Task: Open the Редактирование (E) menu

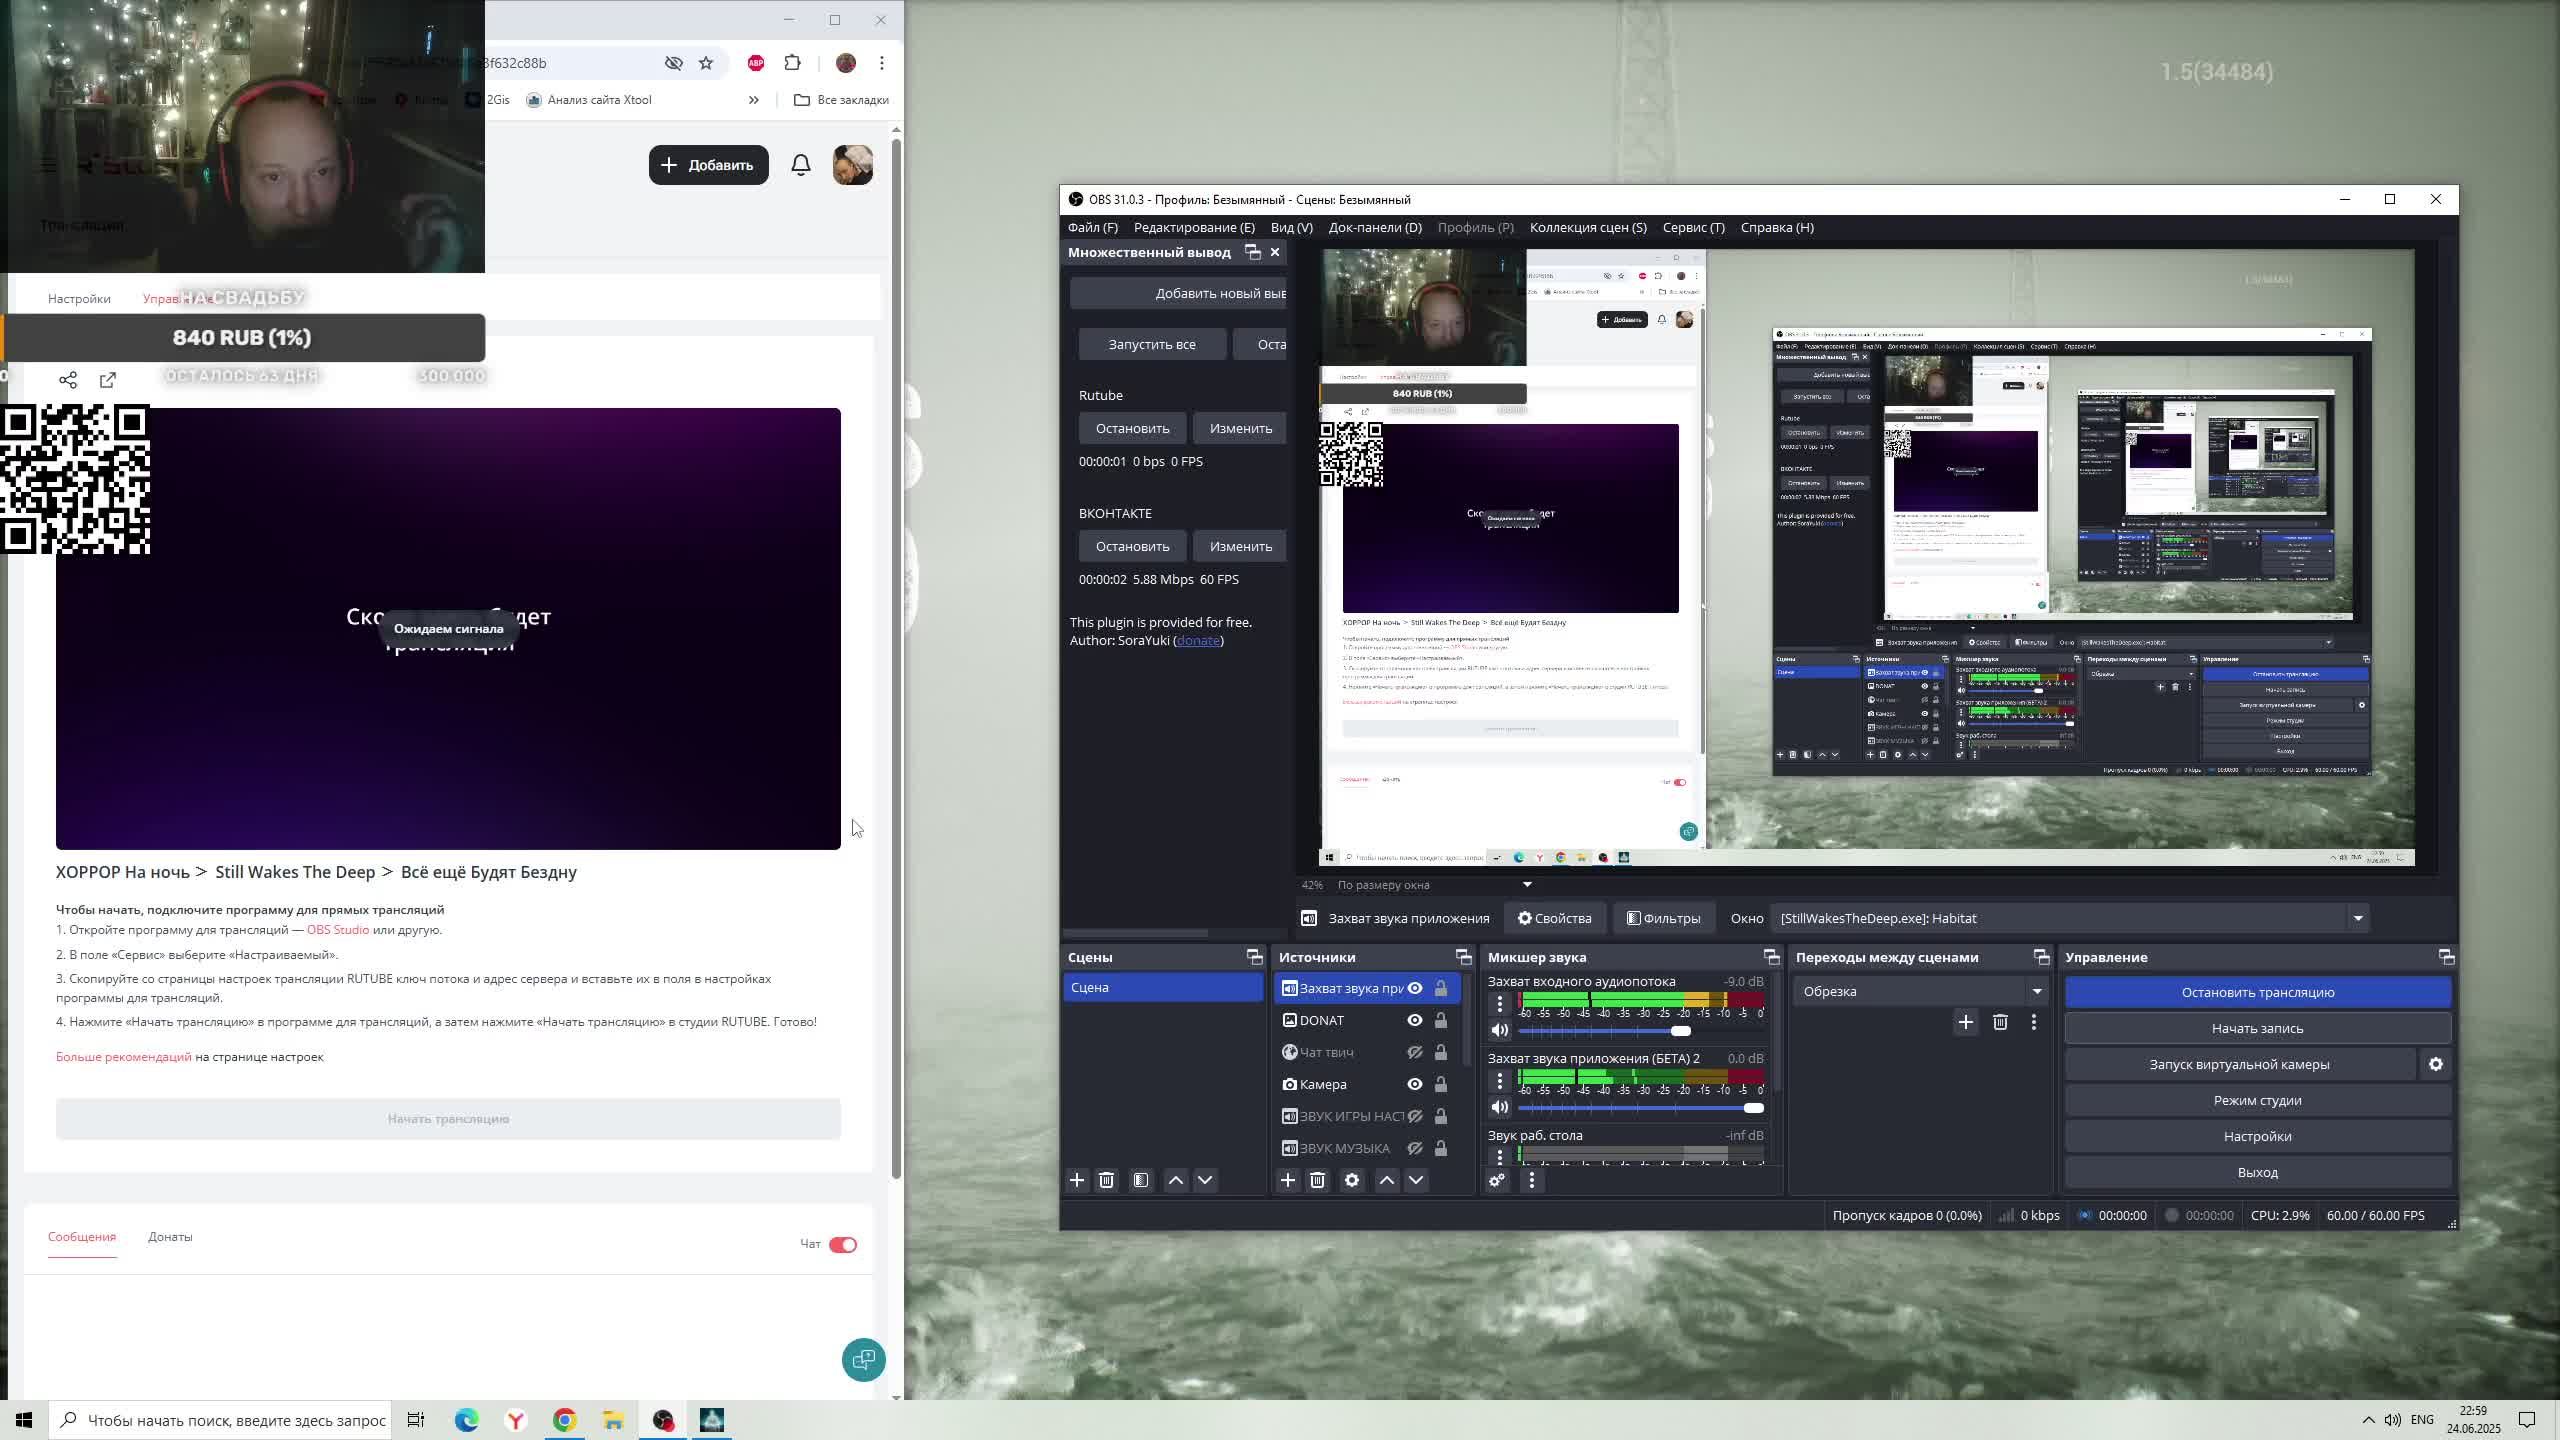Action: 1194,227
